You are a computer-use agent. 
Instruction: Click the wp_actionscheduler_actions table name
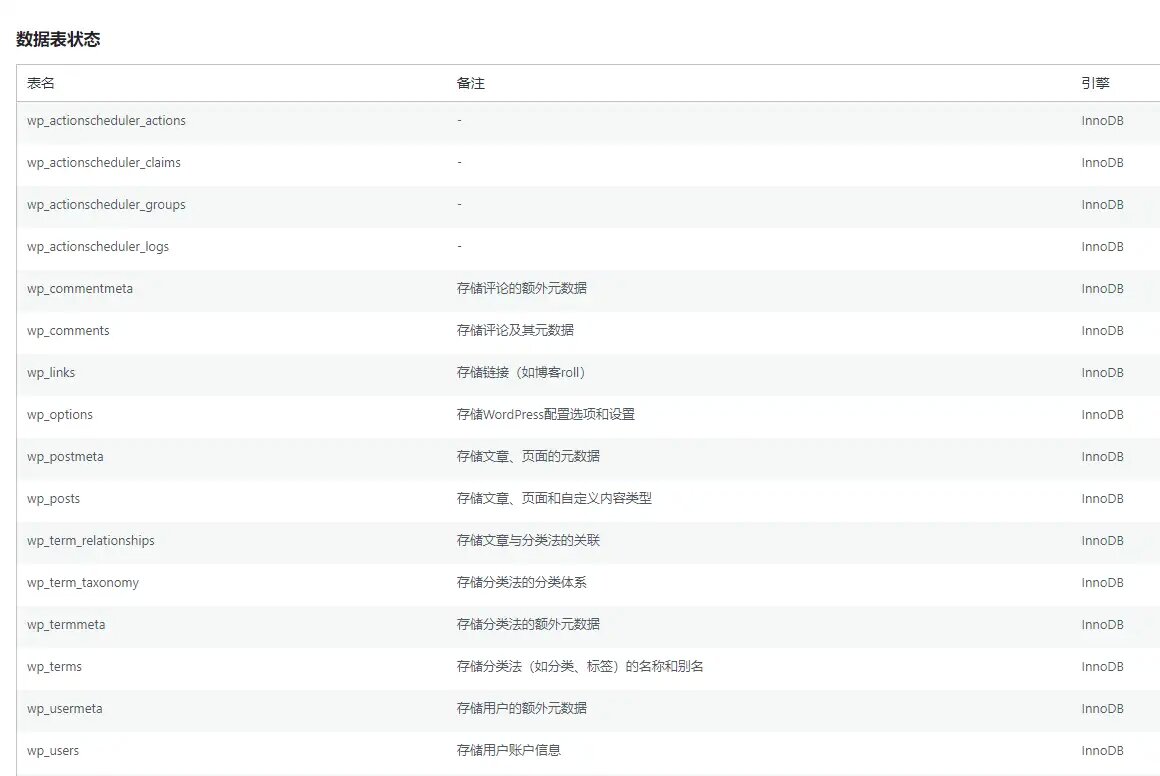106,120
